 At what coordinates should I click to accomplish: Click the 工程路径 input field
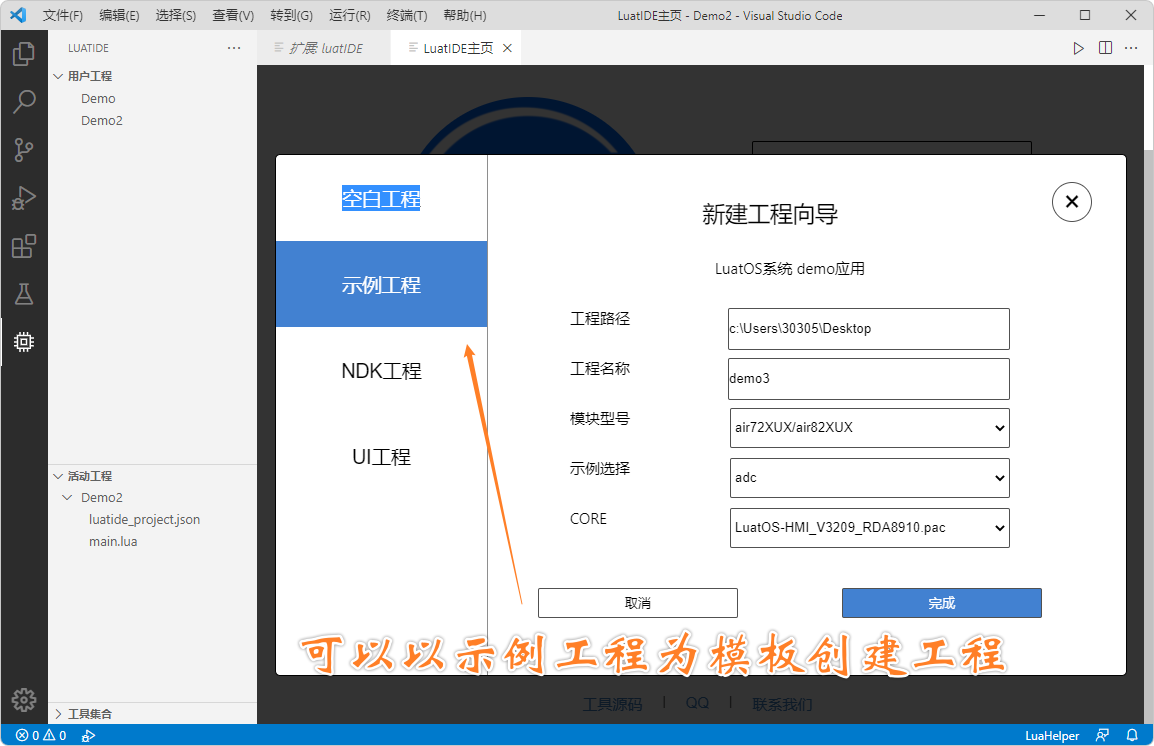(x=868, y=329)
